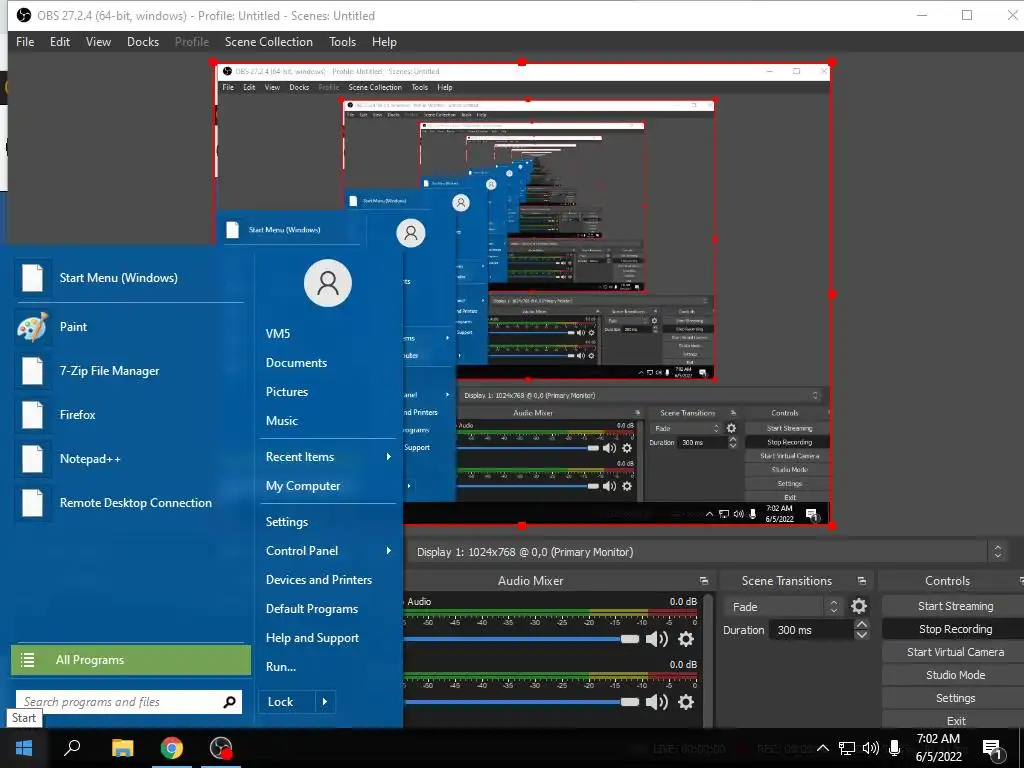Mute the upper Audio mixer track
Viewport: 1024px width, 768px height.
(656, 639)
